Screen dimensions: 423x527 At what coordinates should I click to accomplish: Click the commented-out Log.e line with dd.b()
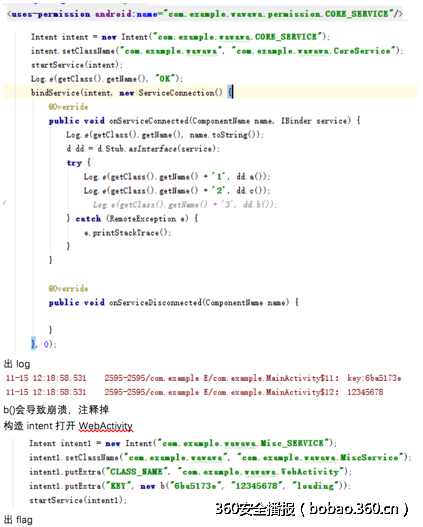[x=185, y=205]
